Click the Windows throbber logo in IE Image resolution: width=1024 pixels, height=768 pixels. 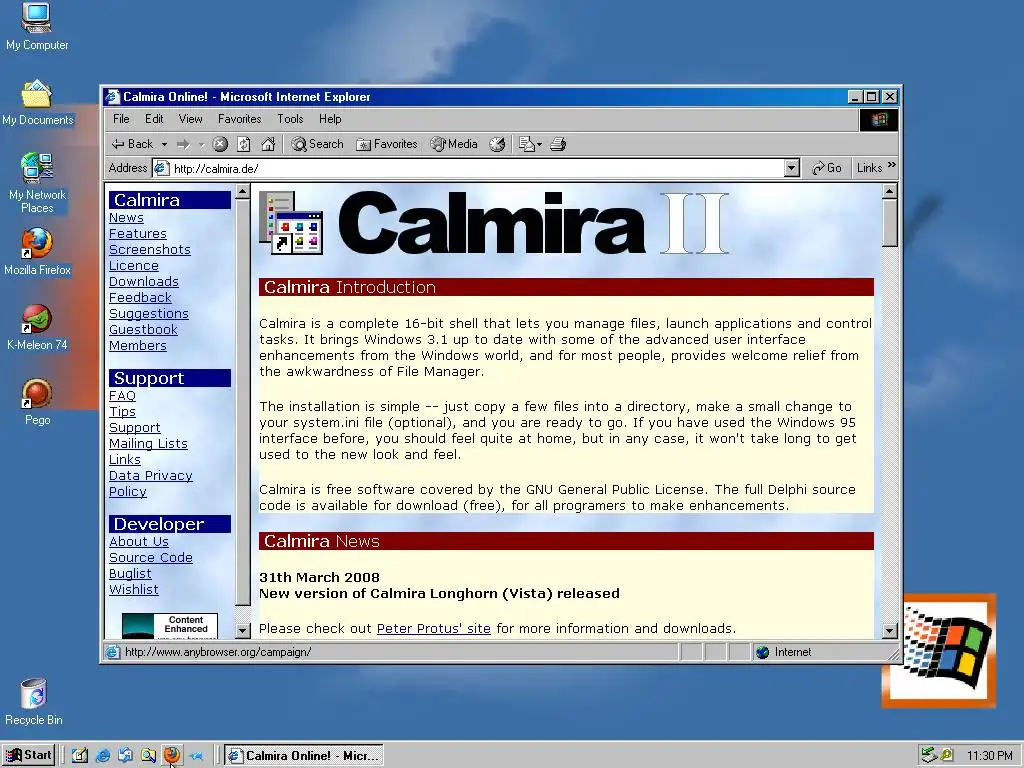coord(879,120)
